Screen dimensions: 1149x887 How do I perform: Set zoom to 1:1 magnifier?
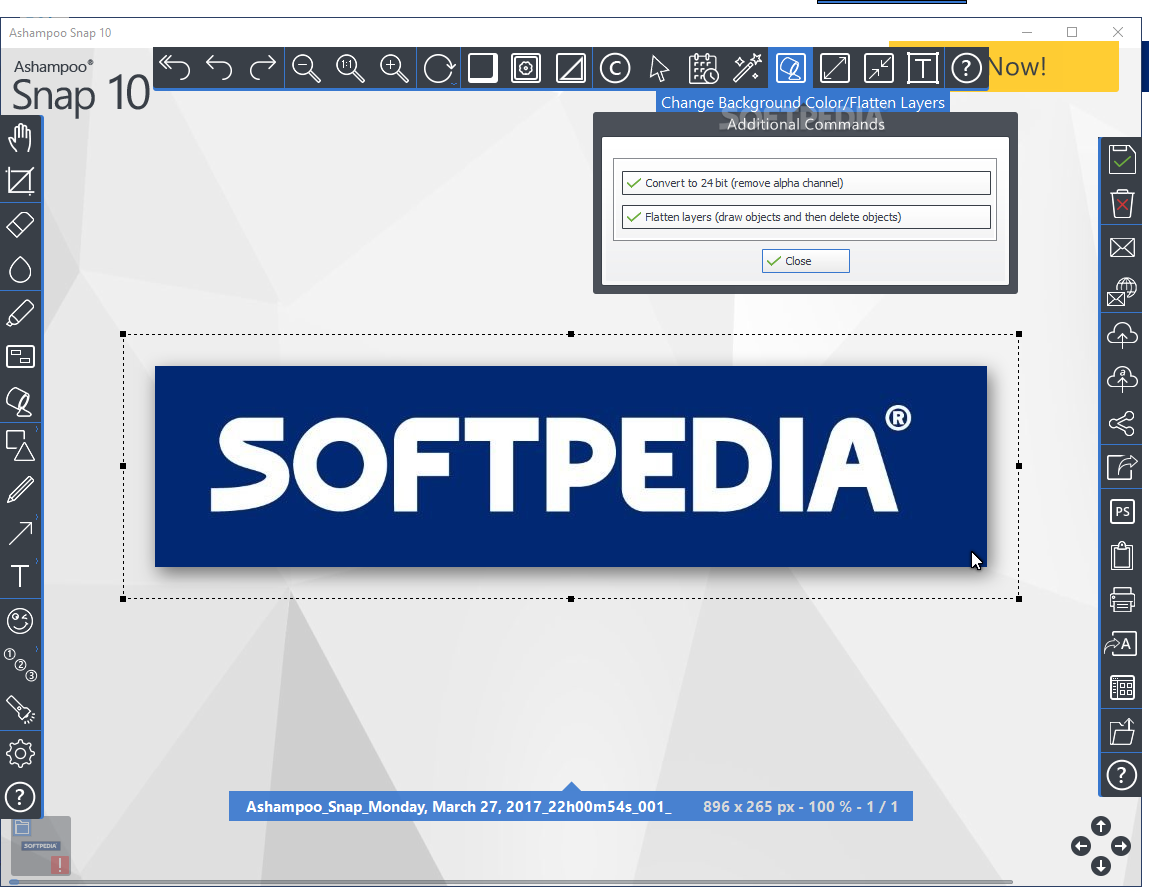(x=350, y=68)
